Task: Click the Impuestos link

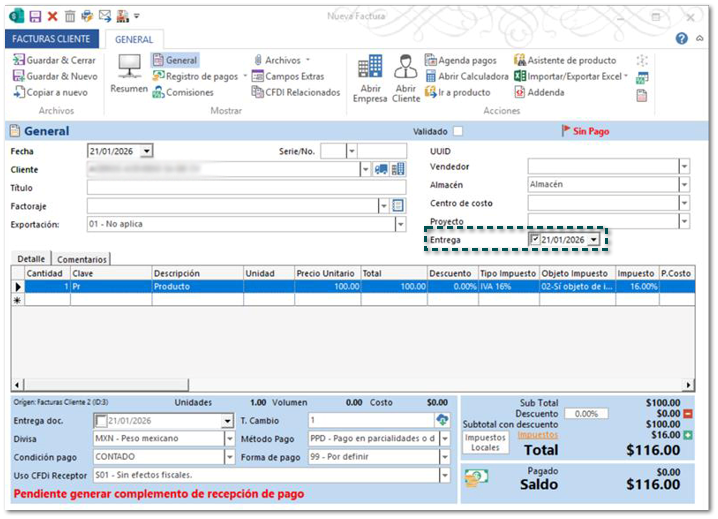Action: [x=537, y=435]
